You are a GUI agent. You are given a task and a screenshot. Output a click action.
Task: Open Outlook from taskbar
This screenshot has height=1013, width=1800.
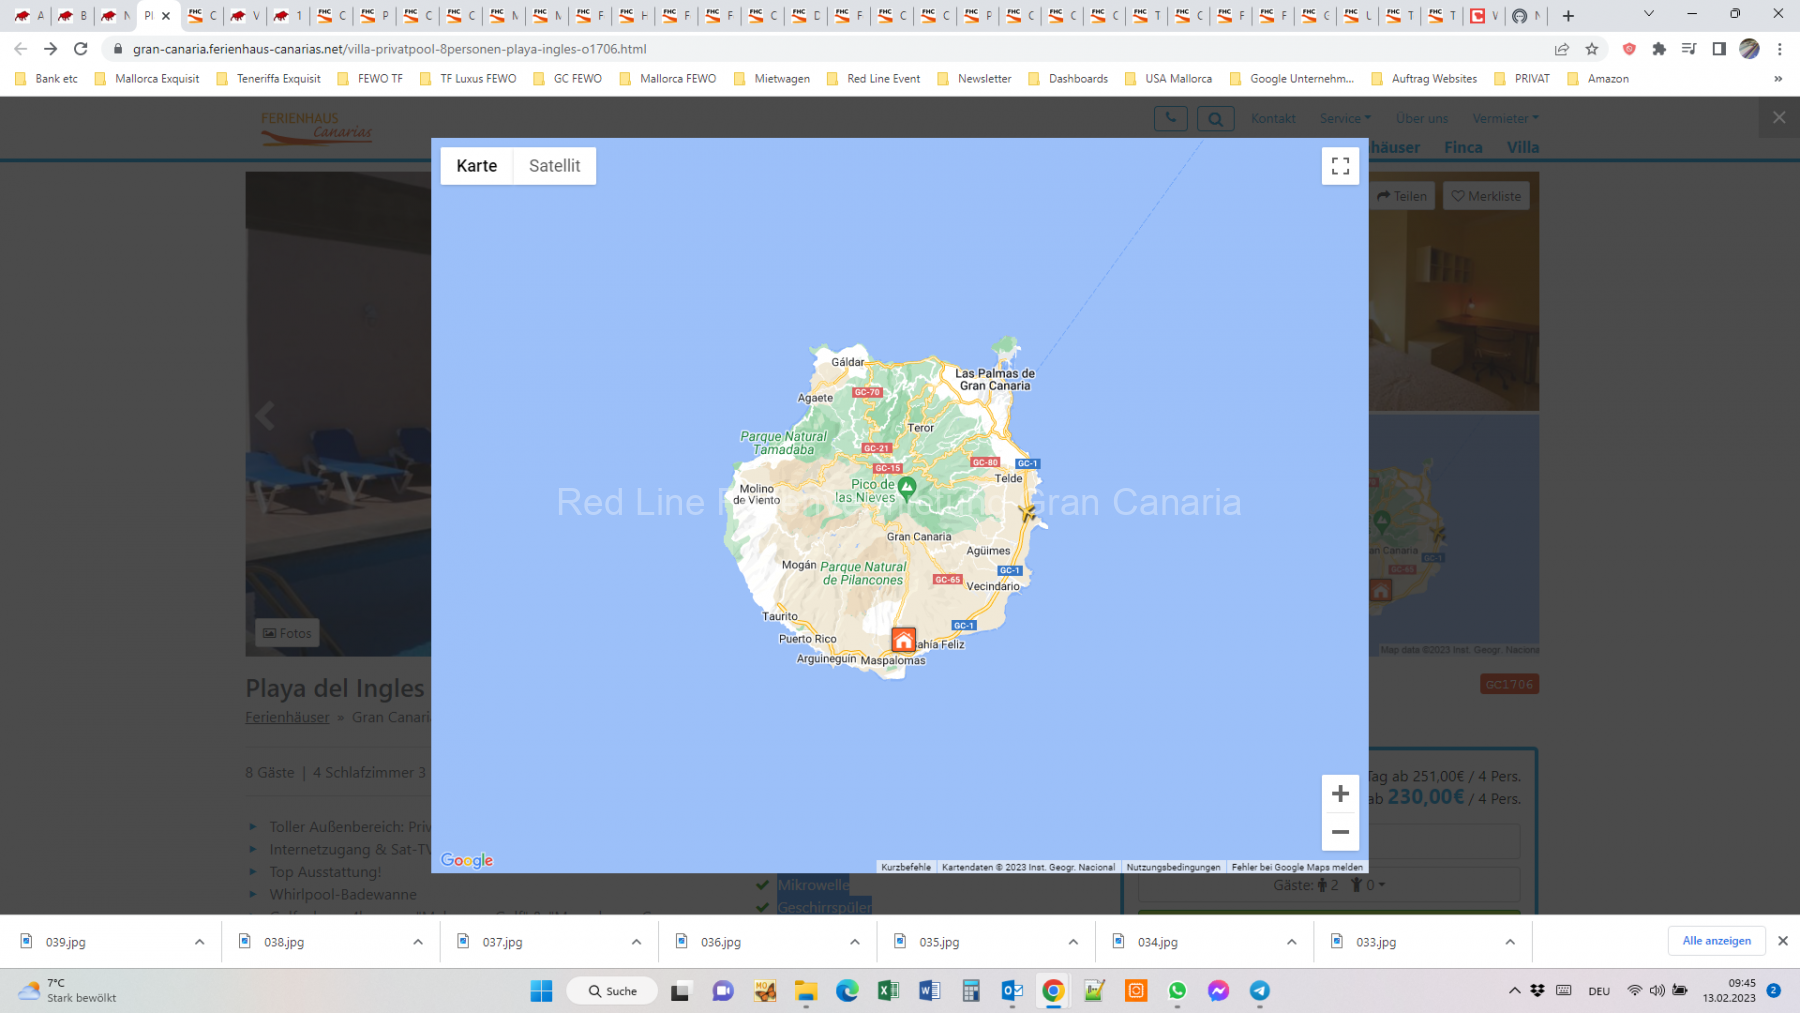1012,991
